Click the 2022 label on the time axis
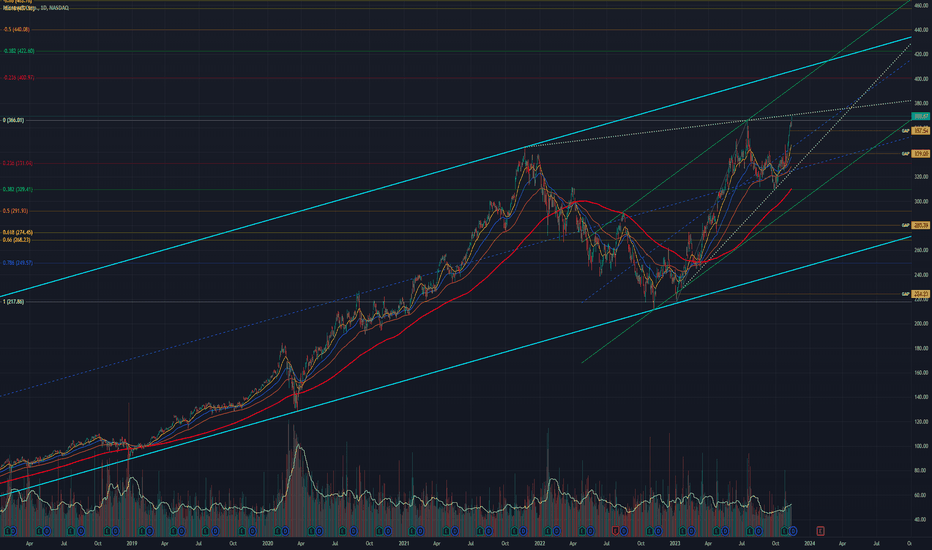 [x=540, y=543]
